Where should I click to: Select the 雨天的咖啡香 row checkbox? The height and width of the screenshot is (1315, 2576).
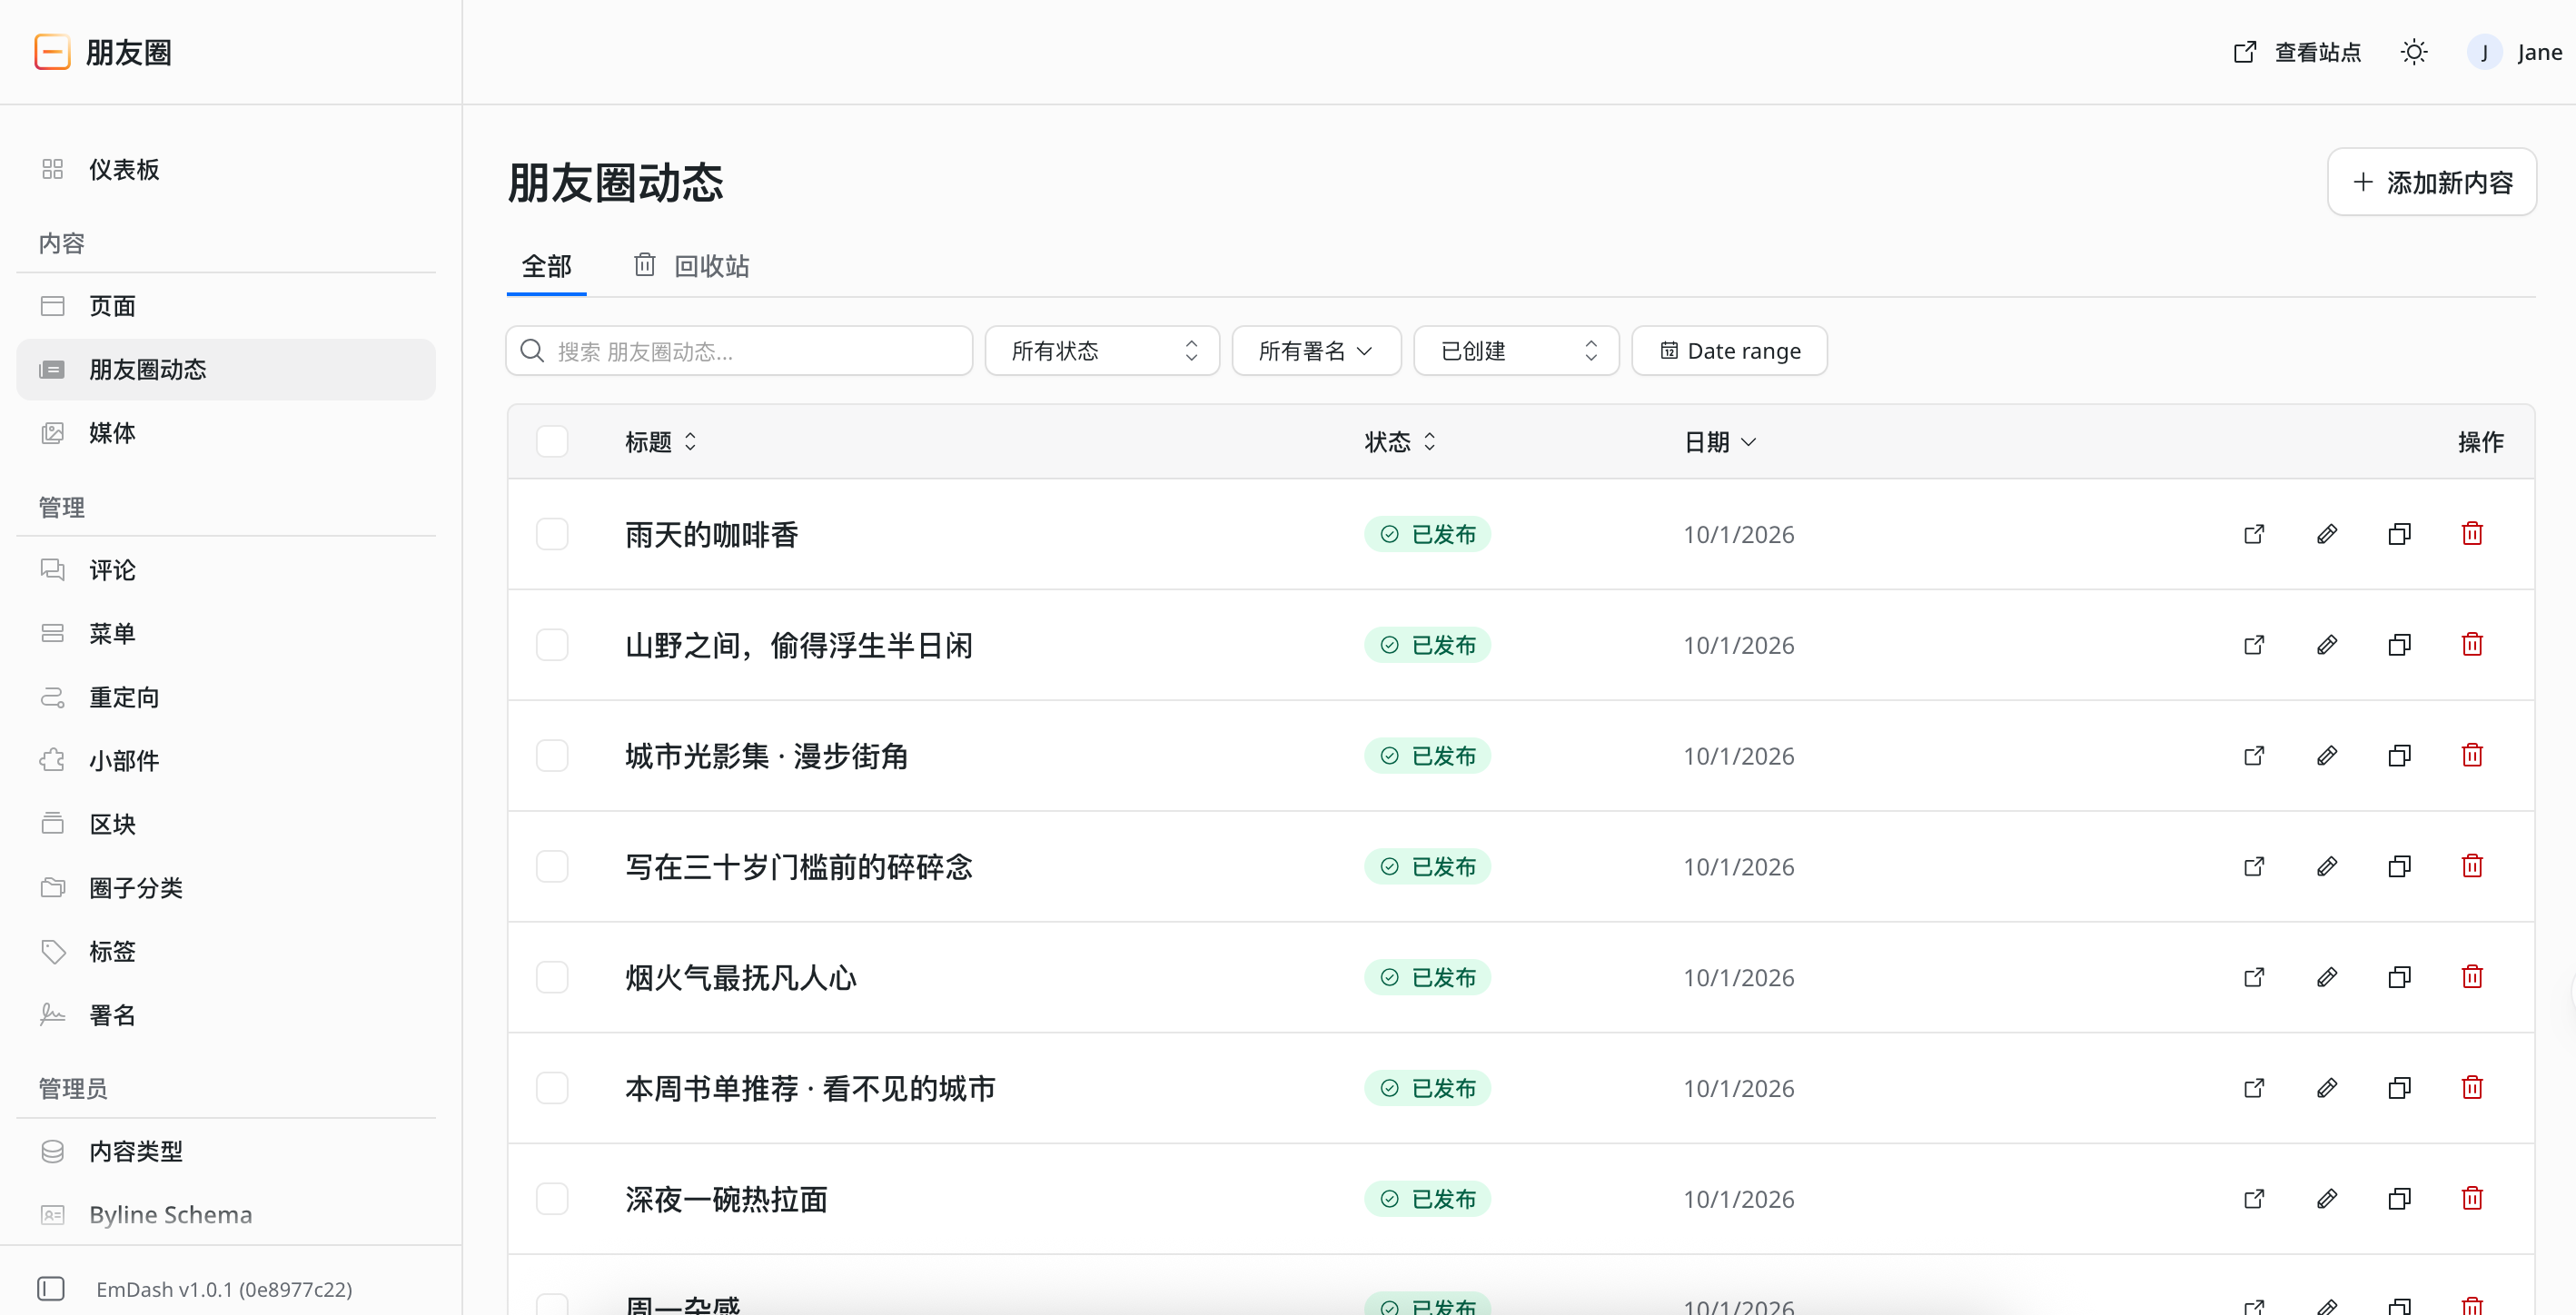pyautogui.click(x=552, y=534)
